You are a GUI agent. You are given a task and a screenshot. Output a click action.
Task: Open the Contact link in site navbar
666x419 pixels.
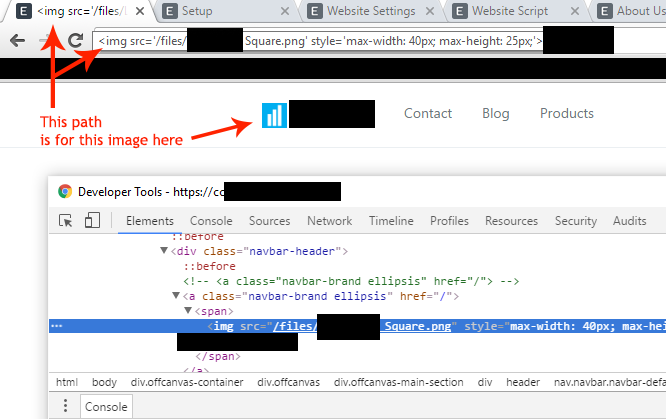428,113
